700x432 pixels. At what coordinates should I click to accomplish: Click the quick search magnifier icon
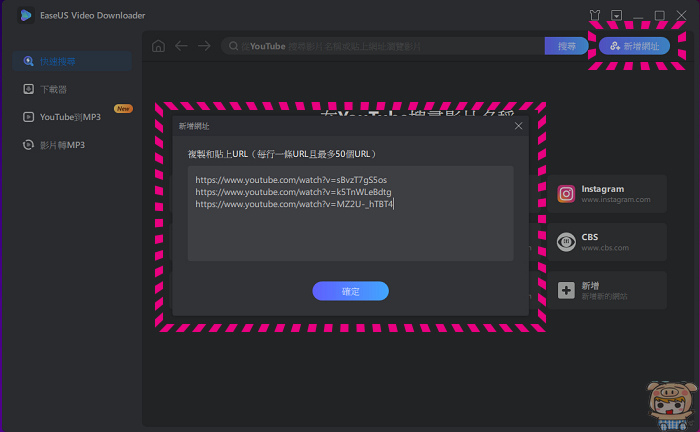29,61
